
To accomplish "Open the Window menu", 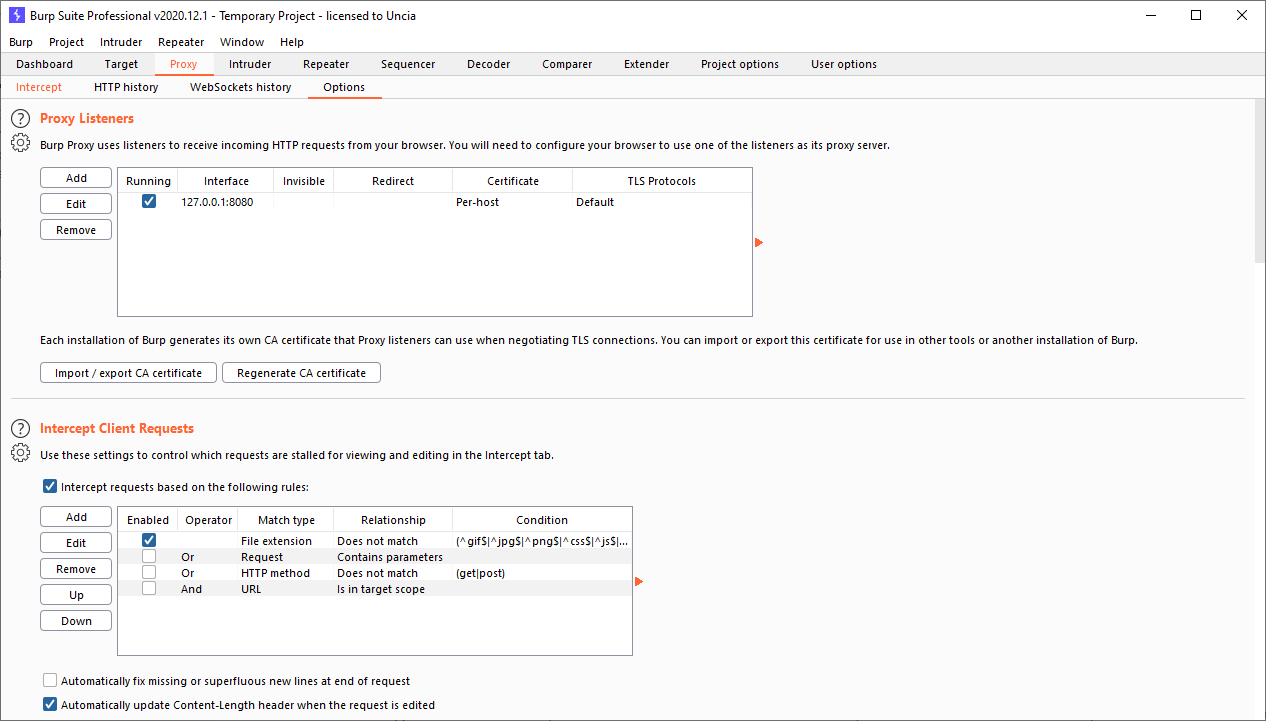I will tap(242, 42).
